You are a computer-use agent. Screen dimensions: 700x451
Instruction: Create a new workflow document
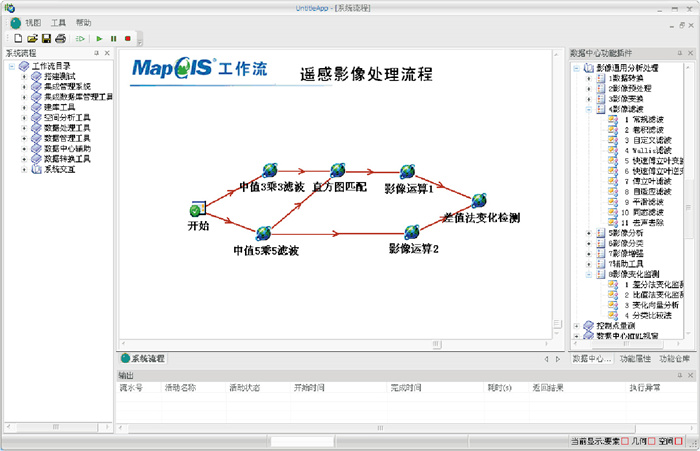(18, 38)
